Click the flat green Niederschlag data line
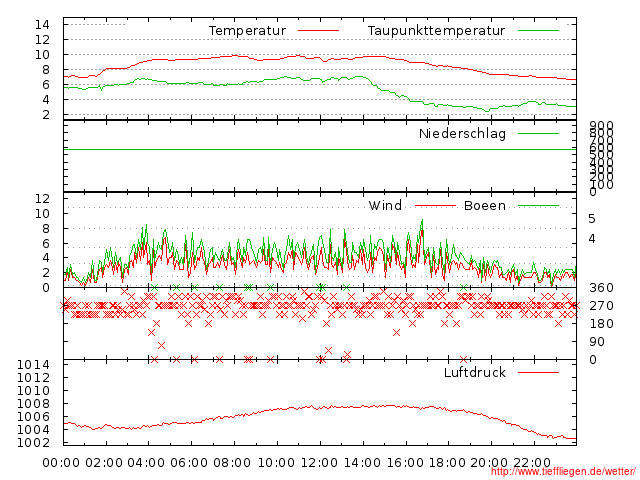The width and height of the screenshot is (640, 480). point(320,150)
